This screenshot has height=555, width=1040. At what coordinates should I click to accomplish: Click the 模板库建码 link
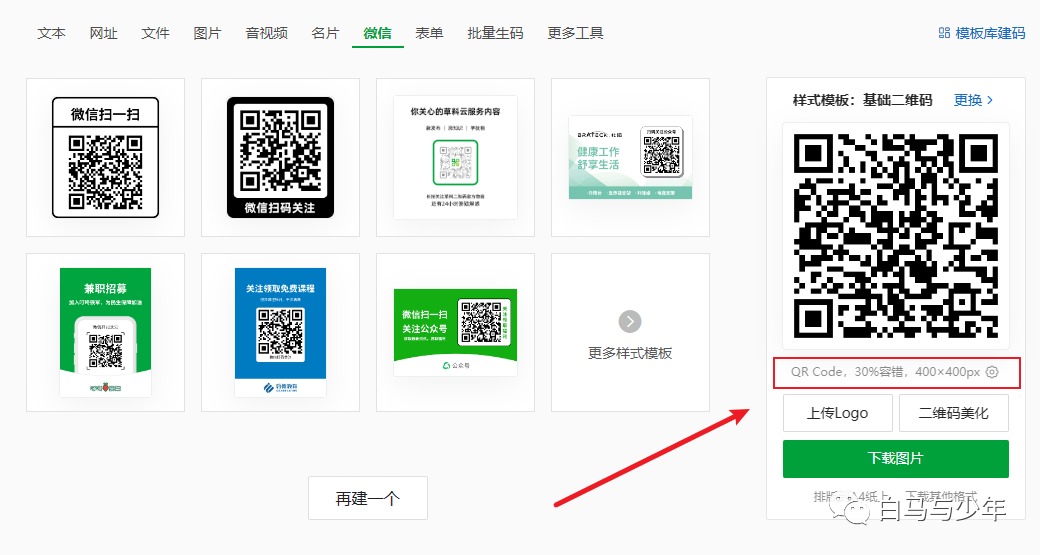pos(982,33)
